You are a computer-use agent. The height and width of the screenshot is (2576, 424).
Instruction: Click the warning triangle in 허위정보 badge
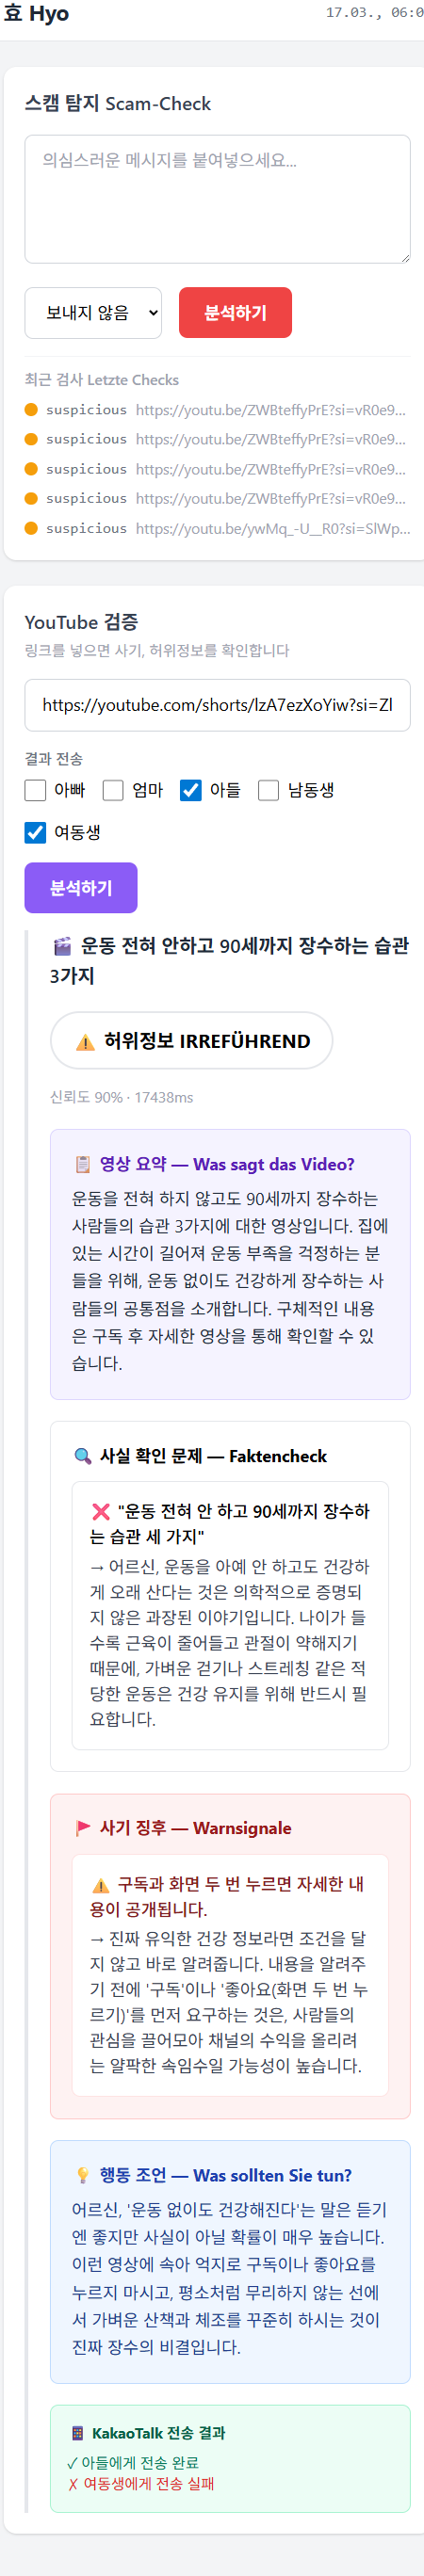(86, 1042)
